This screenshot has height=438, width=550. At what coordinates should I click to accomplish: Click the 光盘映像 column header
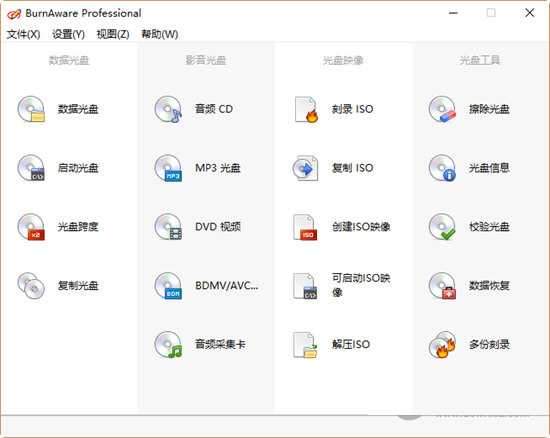point(343,60)
